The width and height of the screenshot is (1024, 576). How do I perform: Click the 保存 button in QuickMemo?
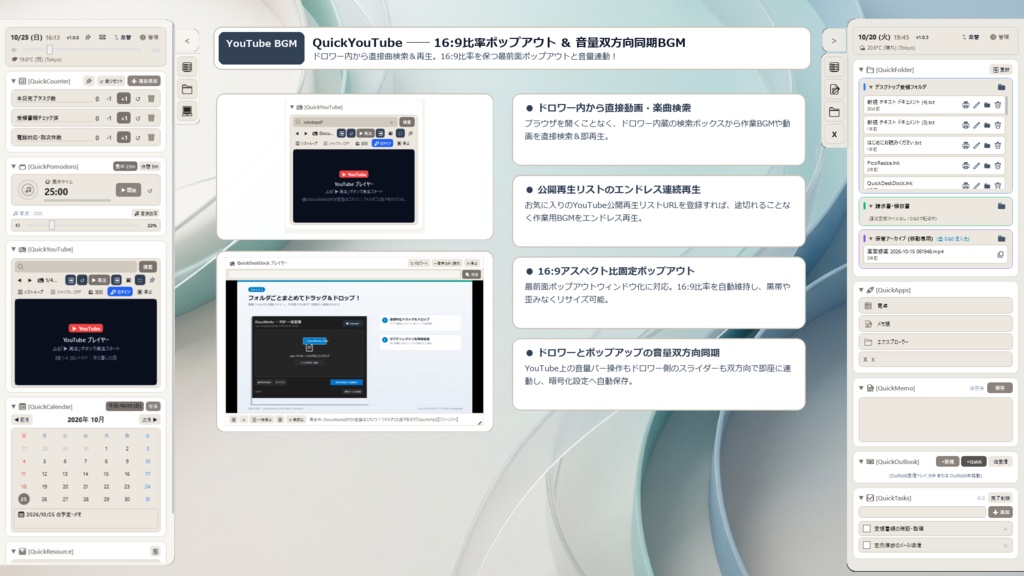pos(1000,388)
